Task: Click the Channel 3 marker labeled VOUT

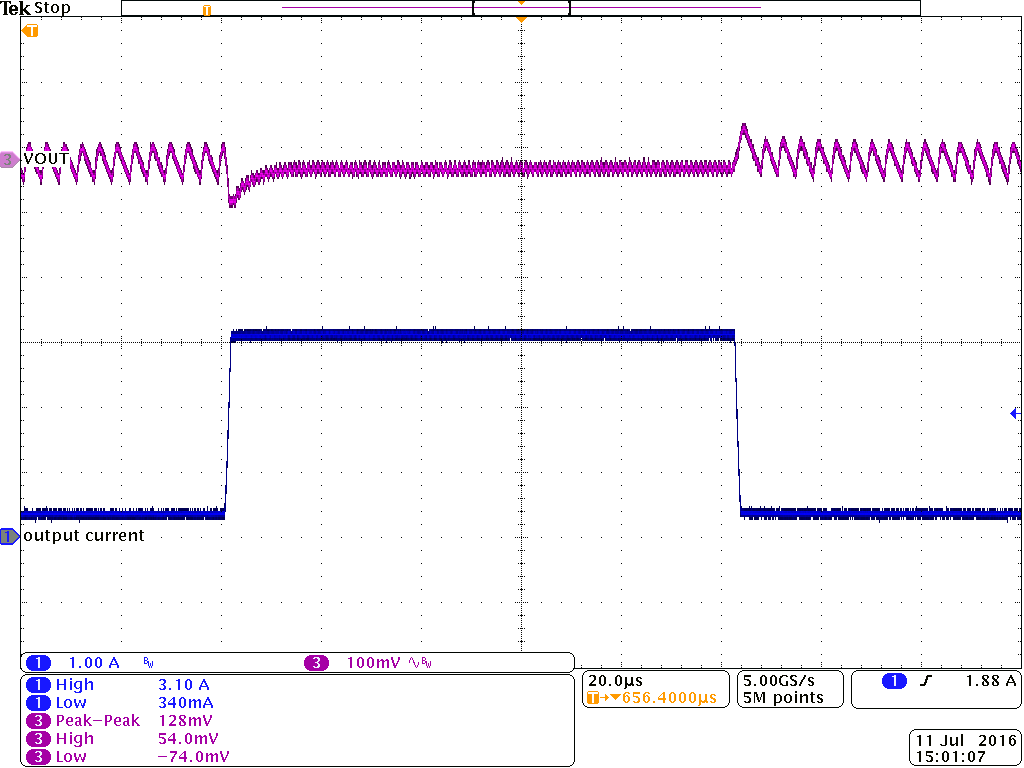Action: (8, 158)
